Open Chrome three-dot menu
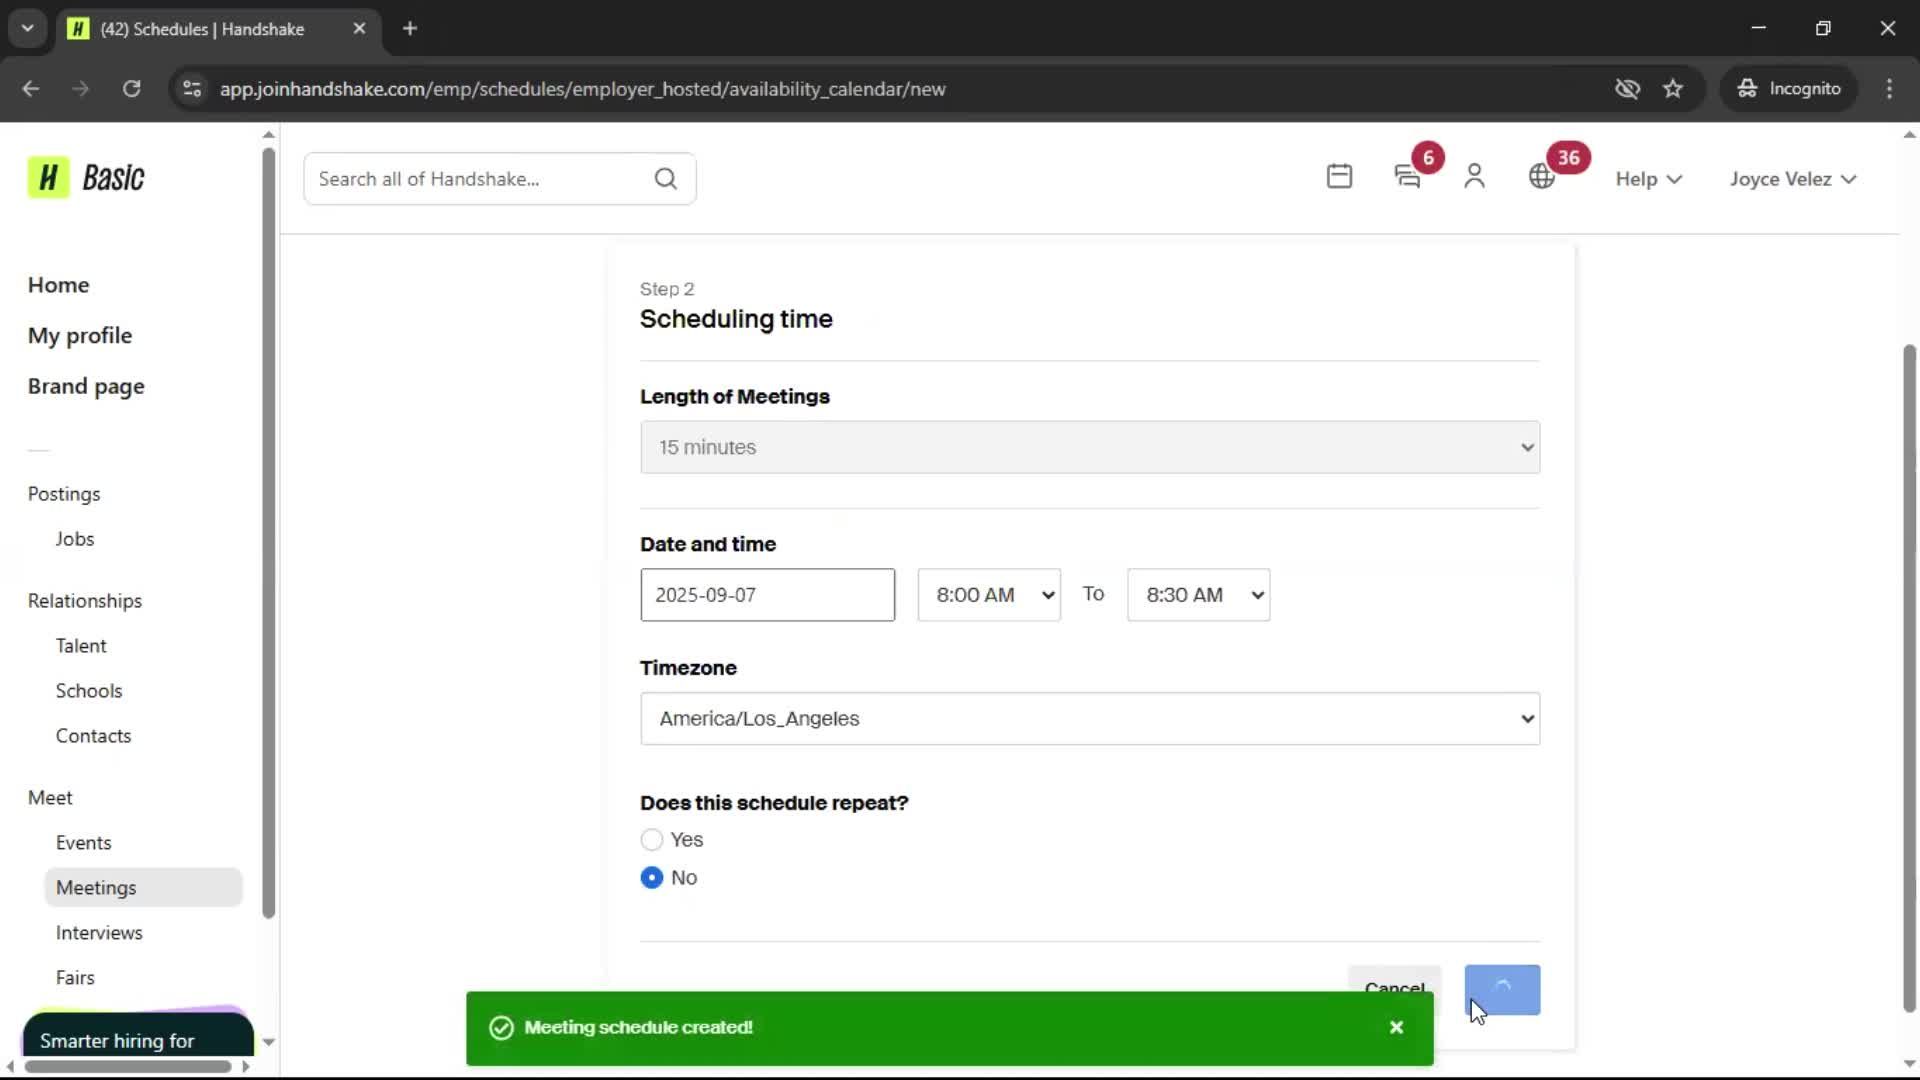The height and width of the screenshot is (1080, 1920). [x=1889, y=89]
